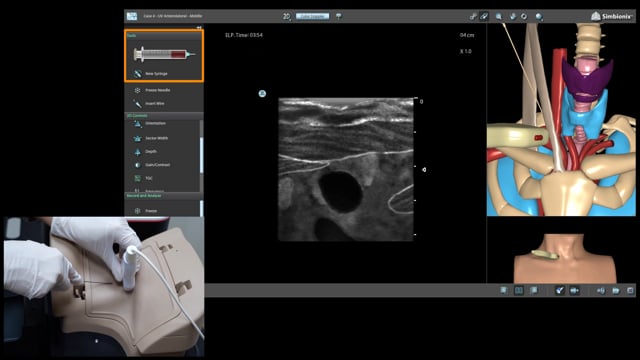Click the globe view icon in top toolbar
Image resolution: width=640 pixels, height=360 pixels.
(539, 16)
